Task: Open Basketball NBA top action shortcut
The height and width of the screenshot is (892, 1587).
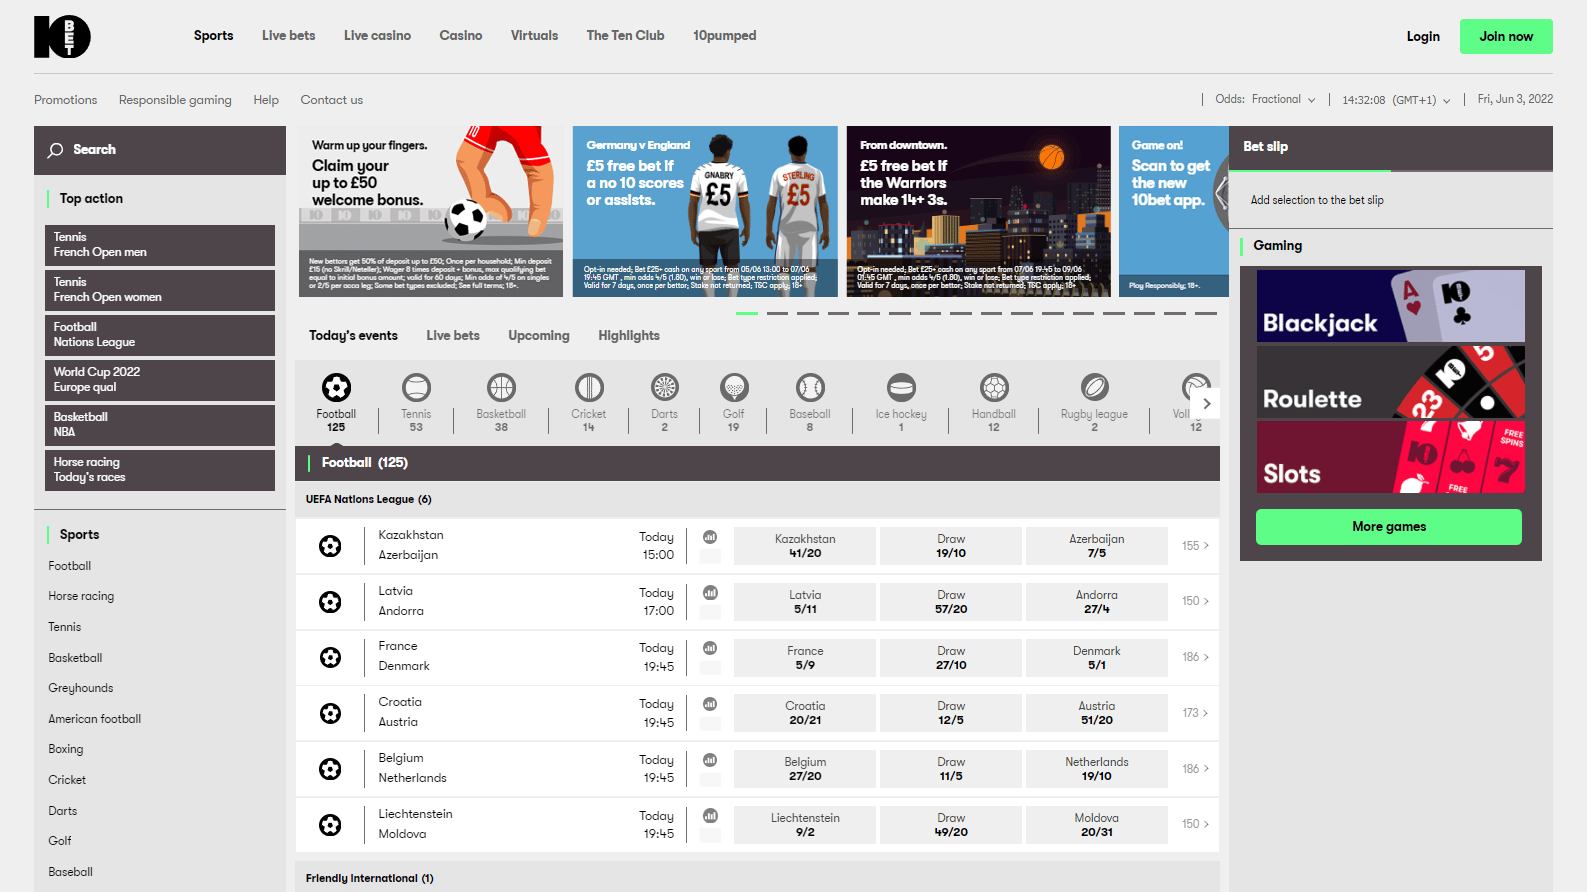Action: pos(160,425)
